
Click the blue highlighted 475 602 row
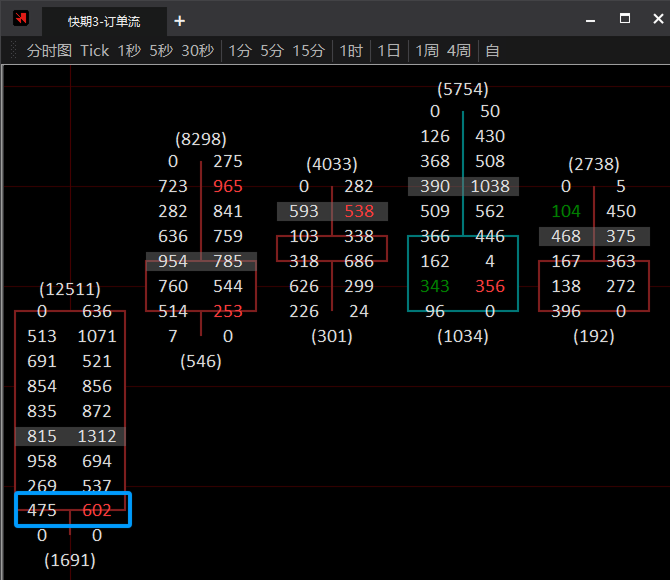72,510
